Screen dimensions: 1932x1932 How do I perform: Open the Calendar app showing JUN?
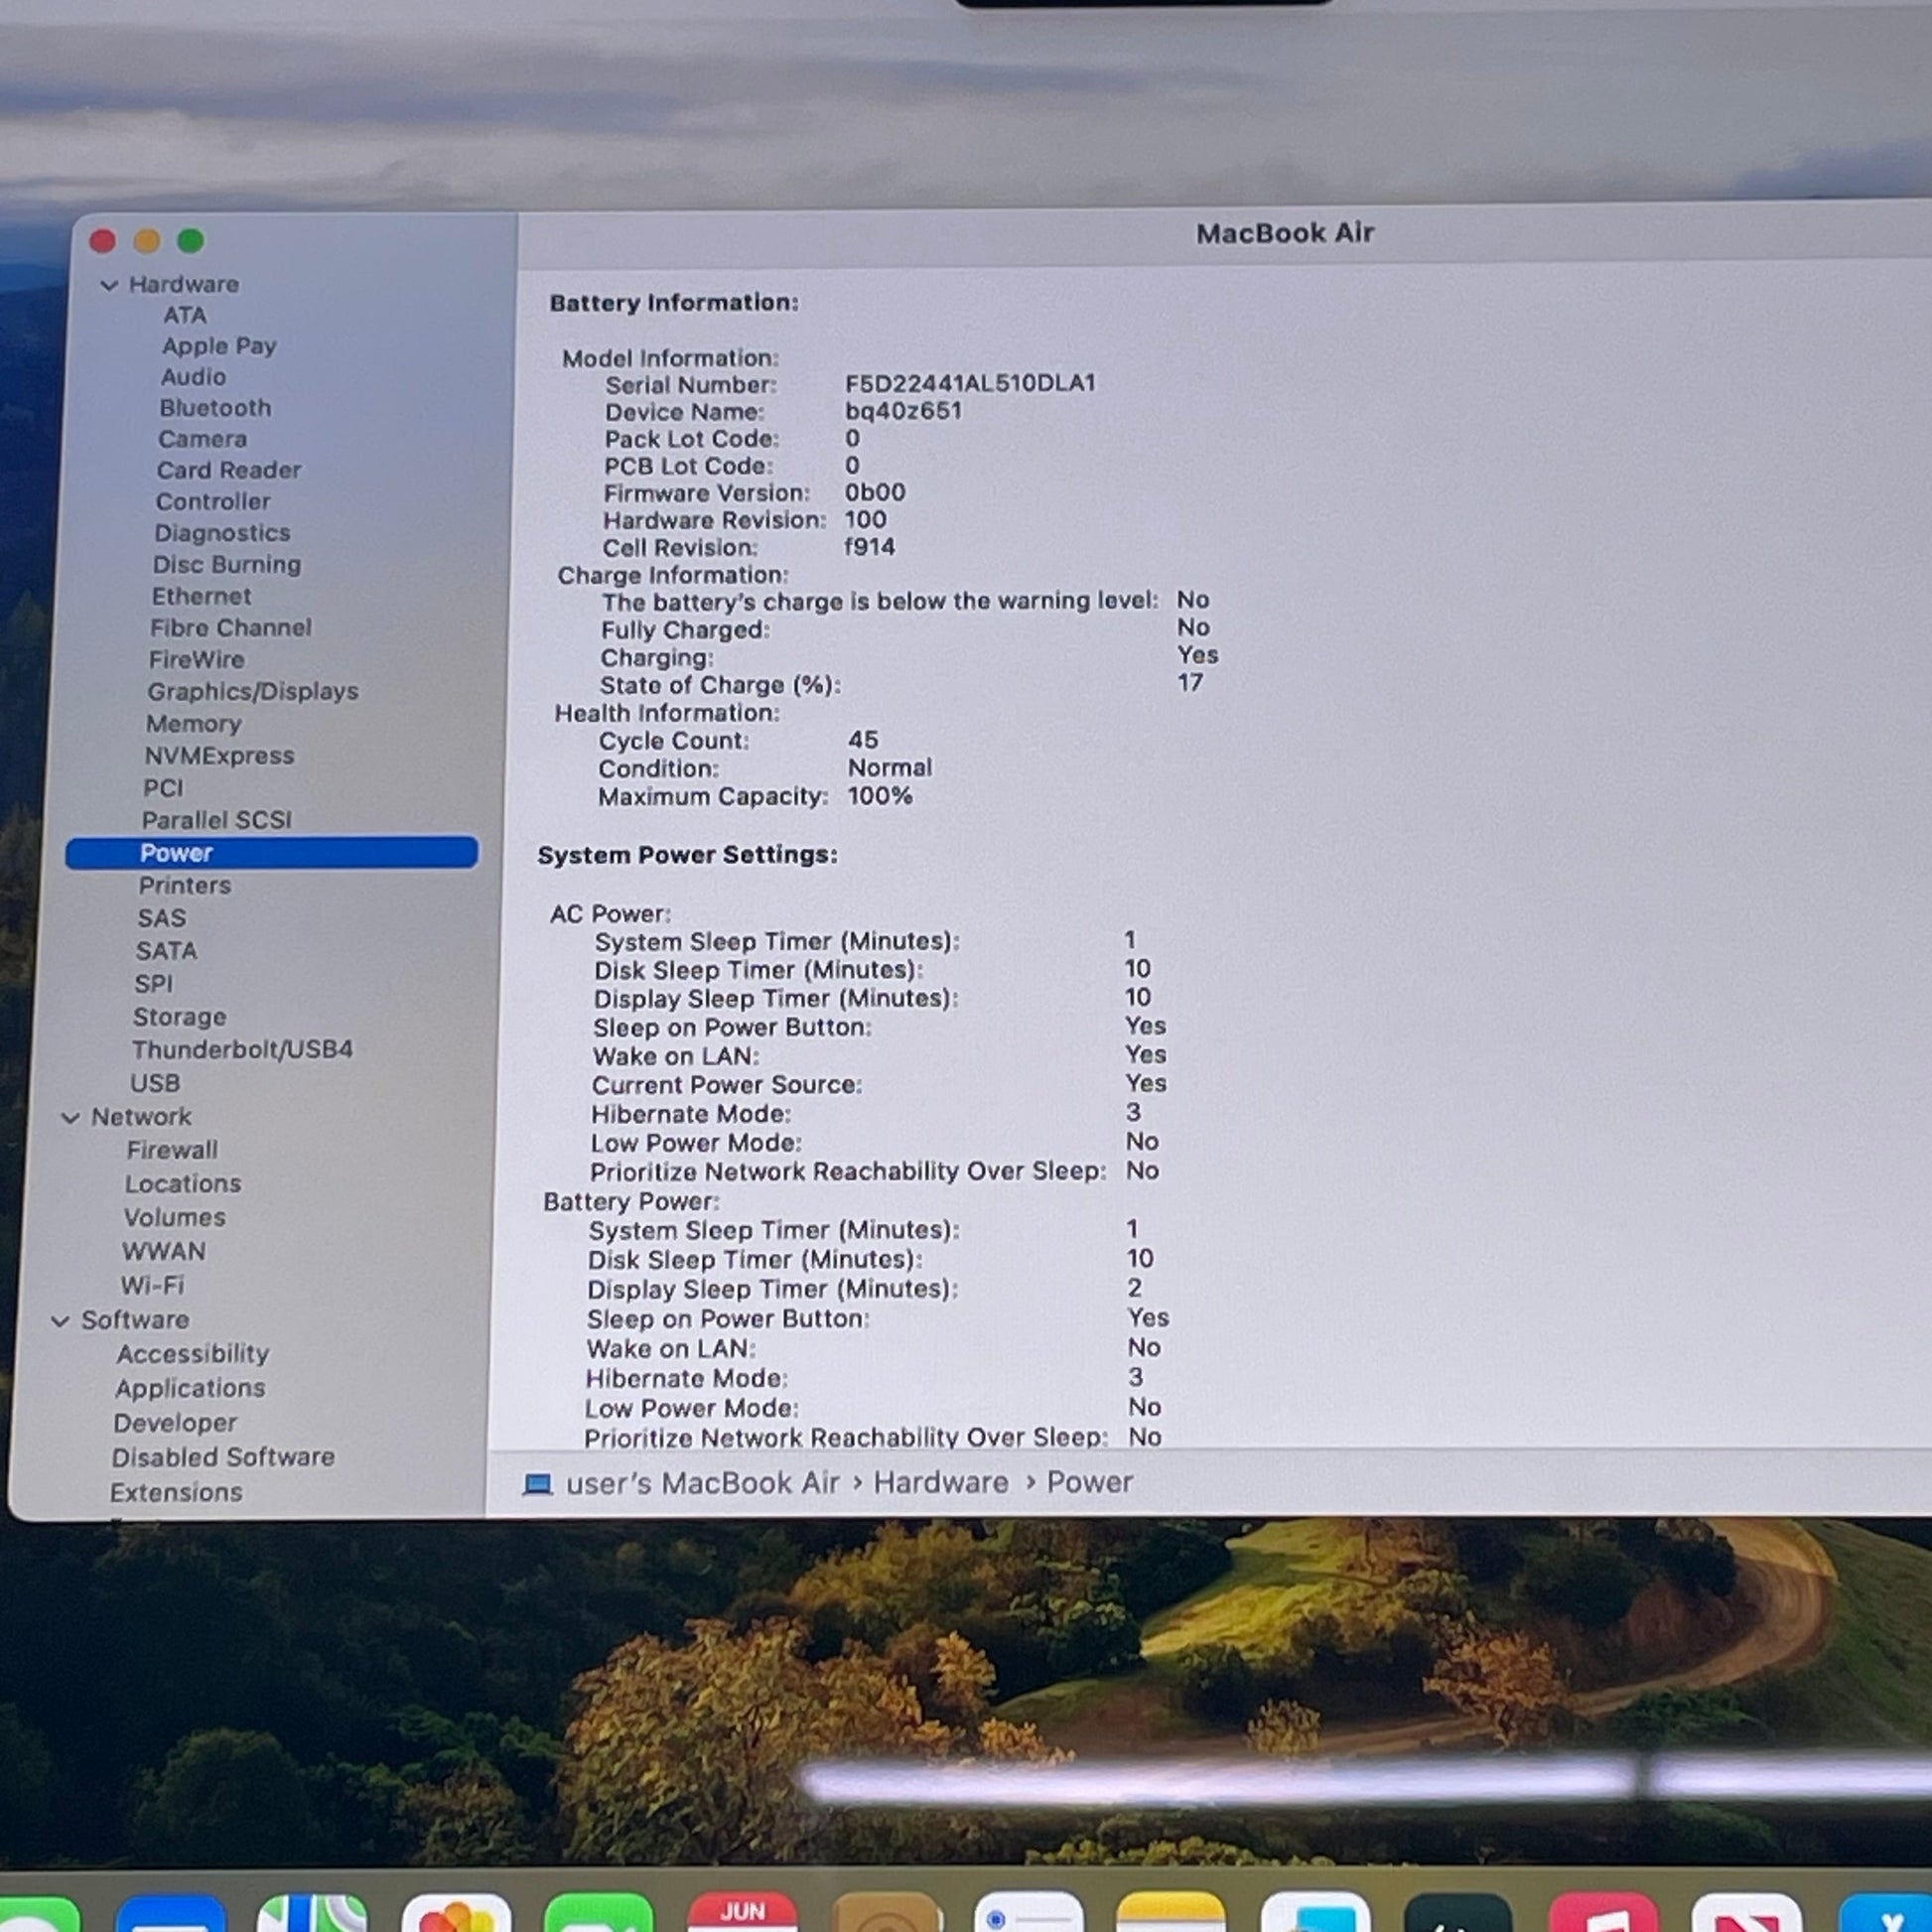pyautogui.click(x=742, y=1913)
